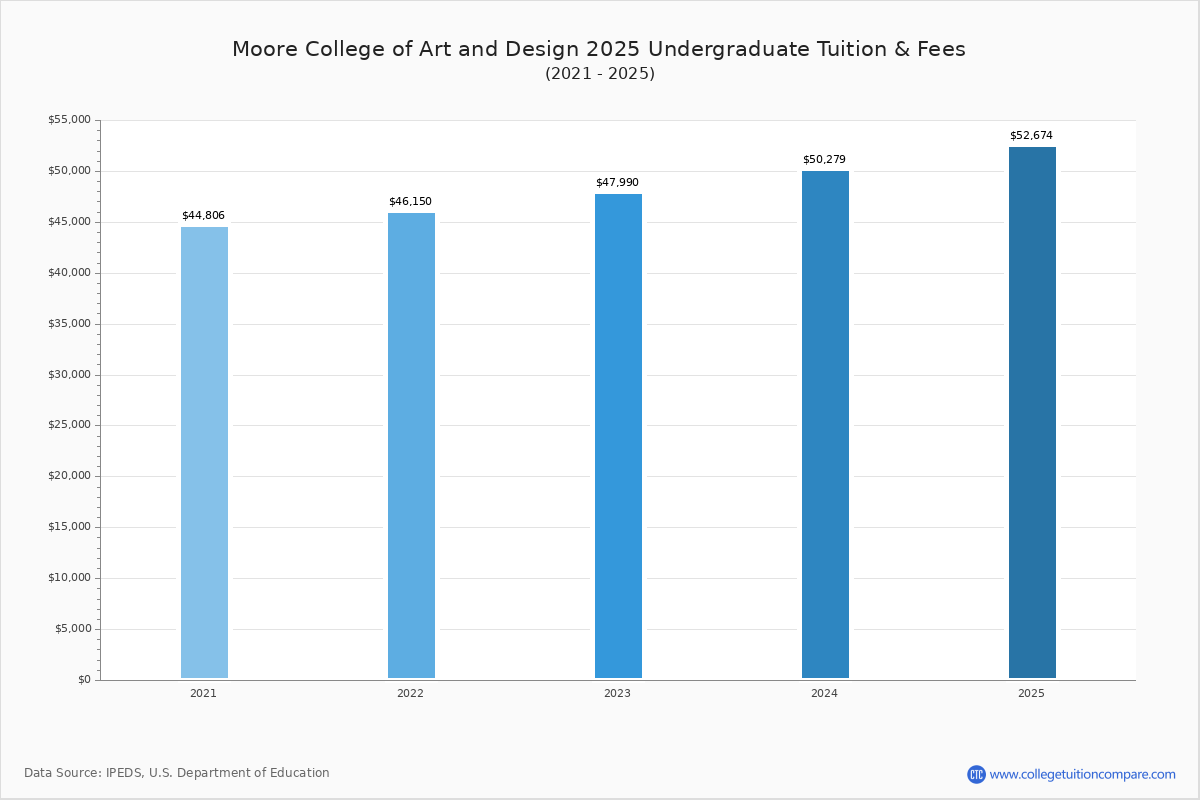Select the $25,000 y-axis label
This screenshot has width=1200, height=800.
pyautogui.click(x=69, y=425)
